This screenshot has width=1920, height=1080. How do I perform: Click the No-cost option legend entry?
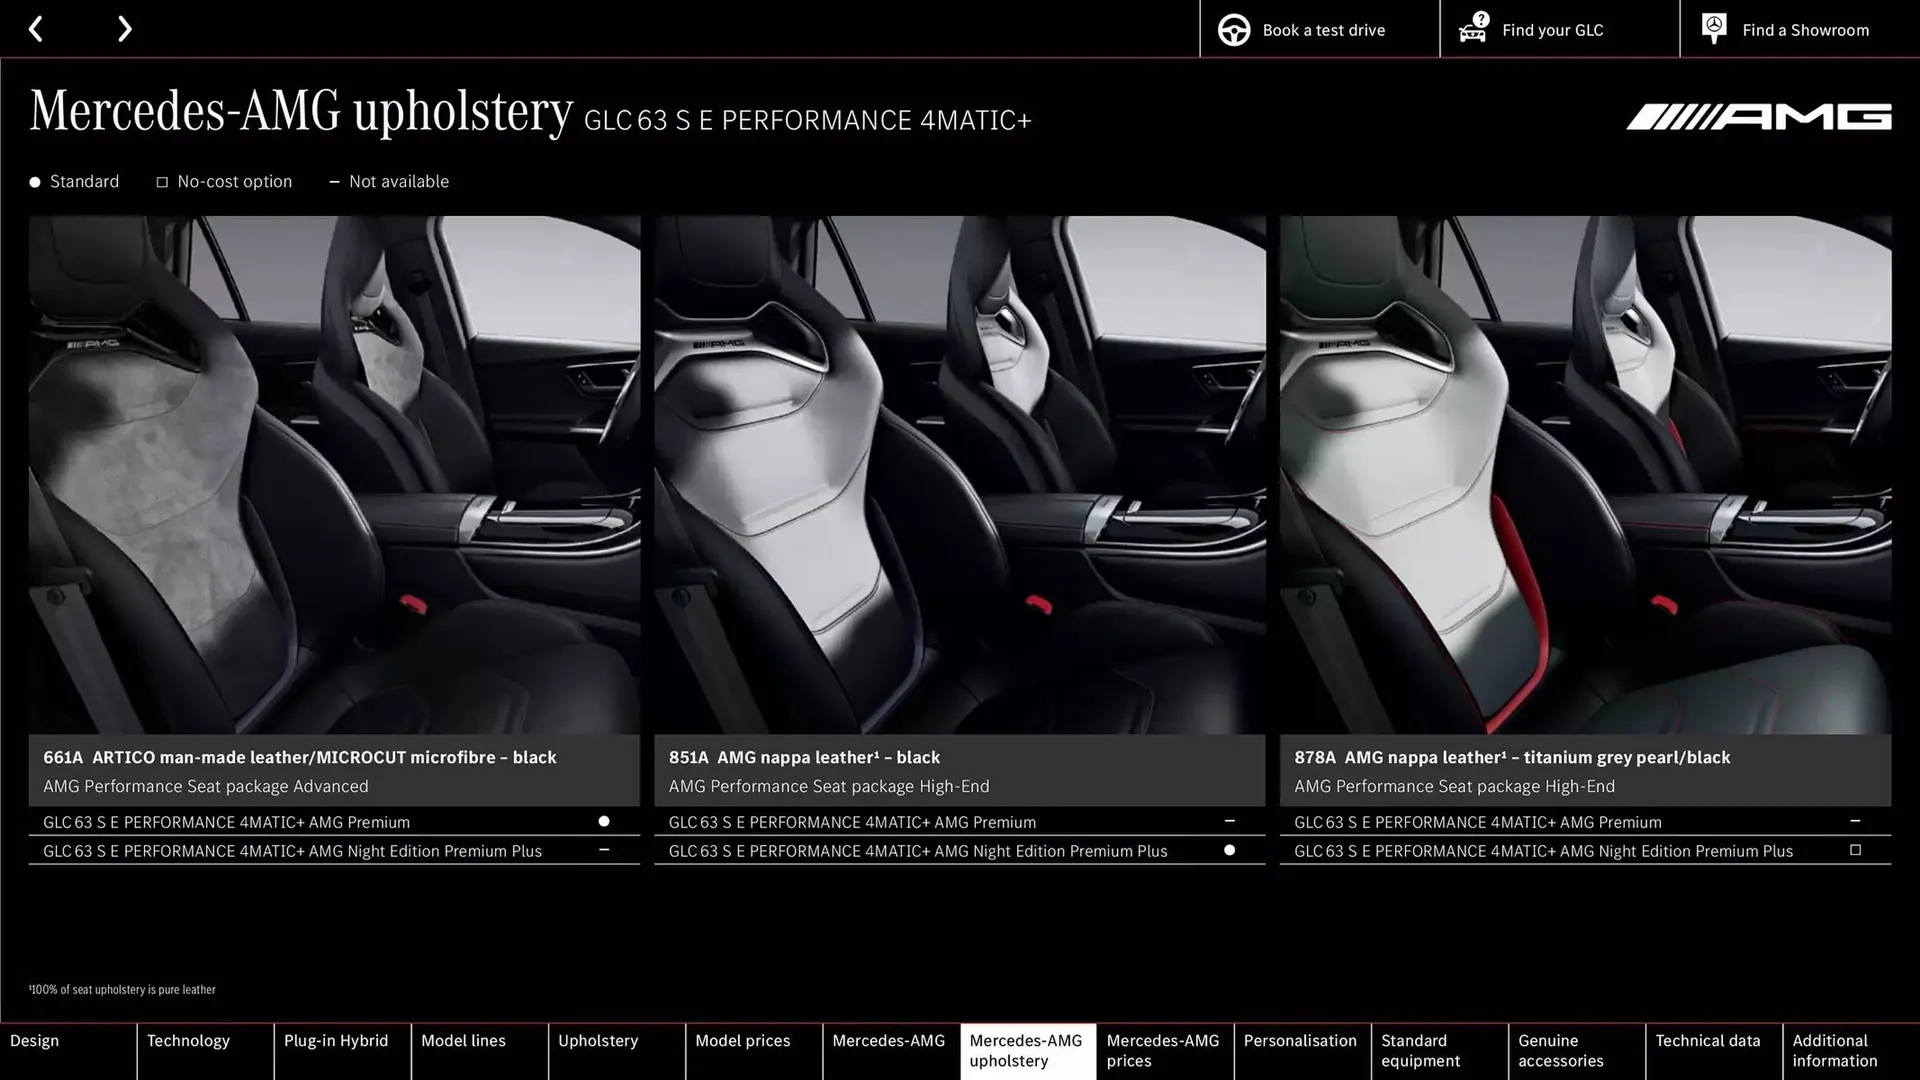click(x=224, y=182)
